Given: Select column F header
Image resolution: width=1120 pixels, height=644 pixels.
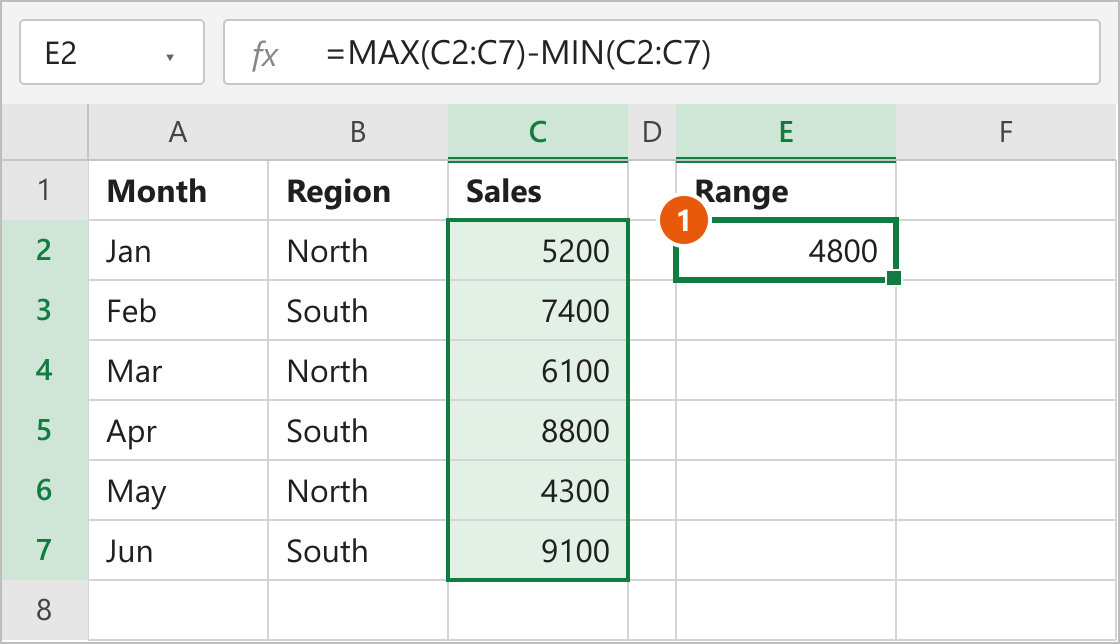Looking at the screenshot, I should (1006, 132).
